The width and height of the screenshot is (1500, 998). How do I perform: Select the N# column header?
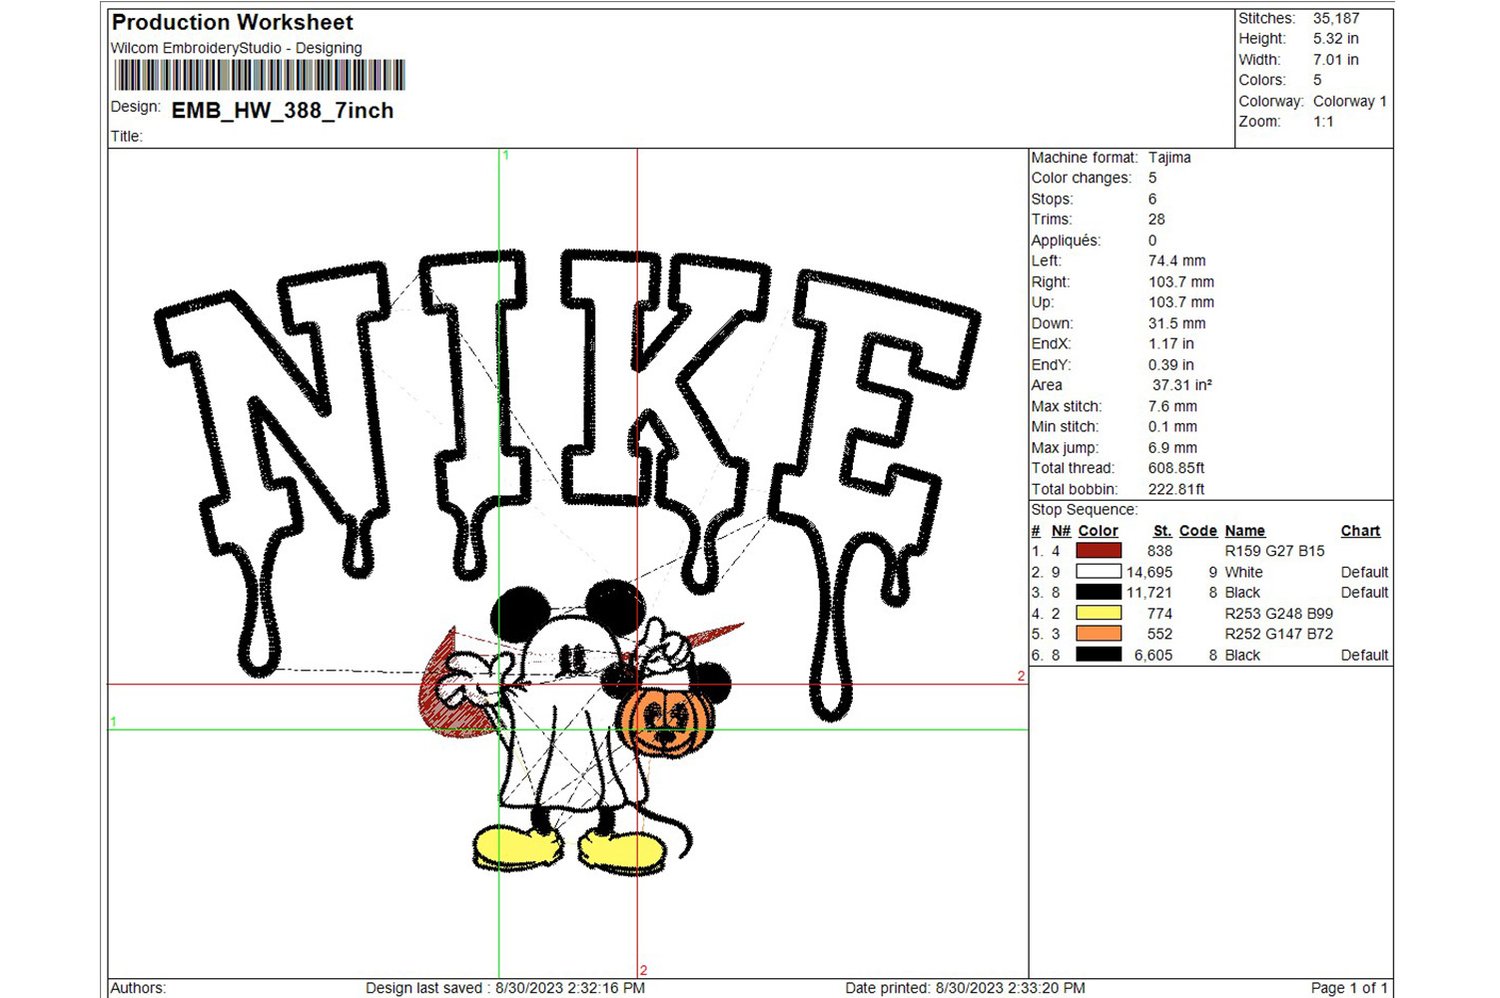click(x=1061, y=531)
